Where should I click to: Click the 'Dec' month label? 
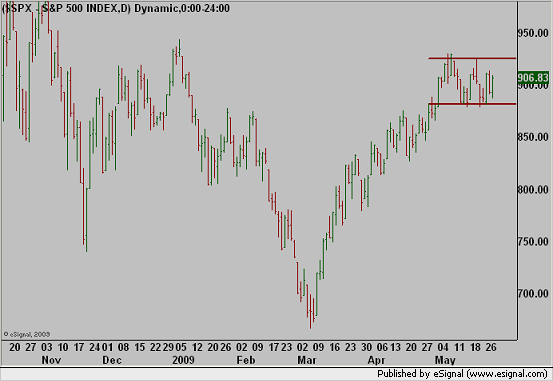tap(112, 360)
